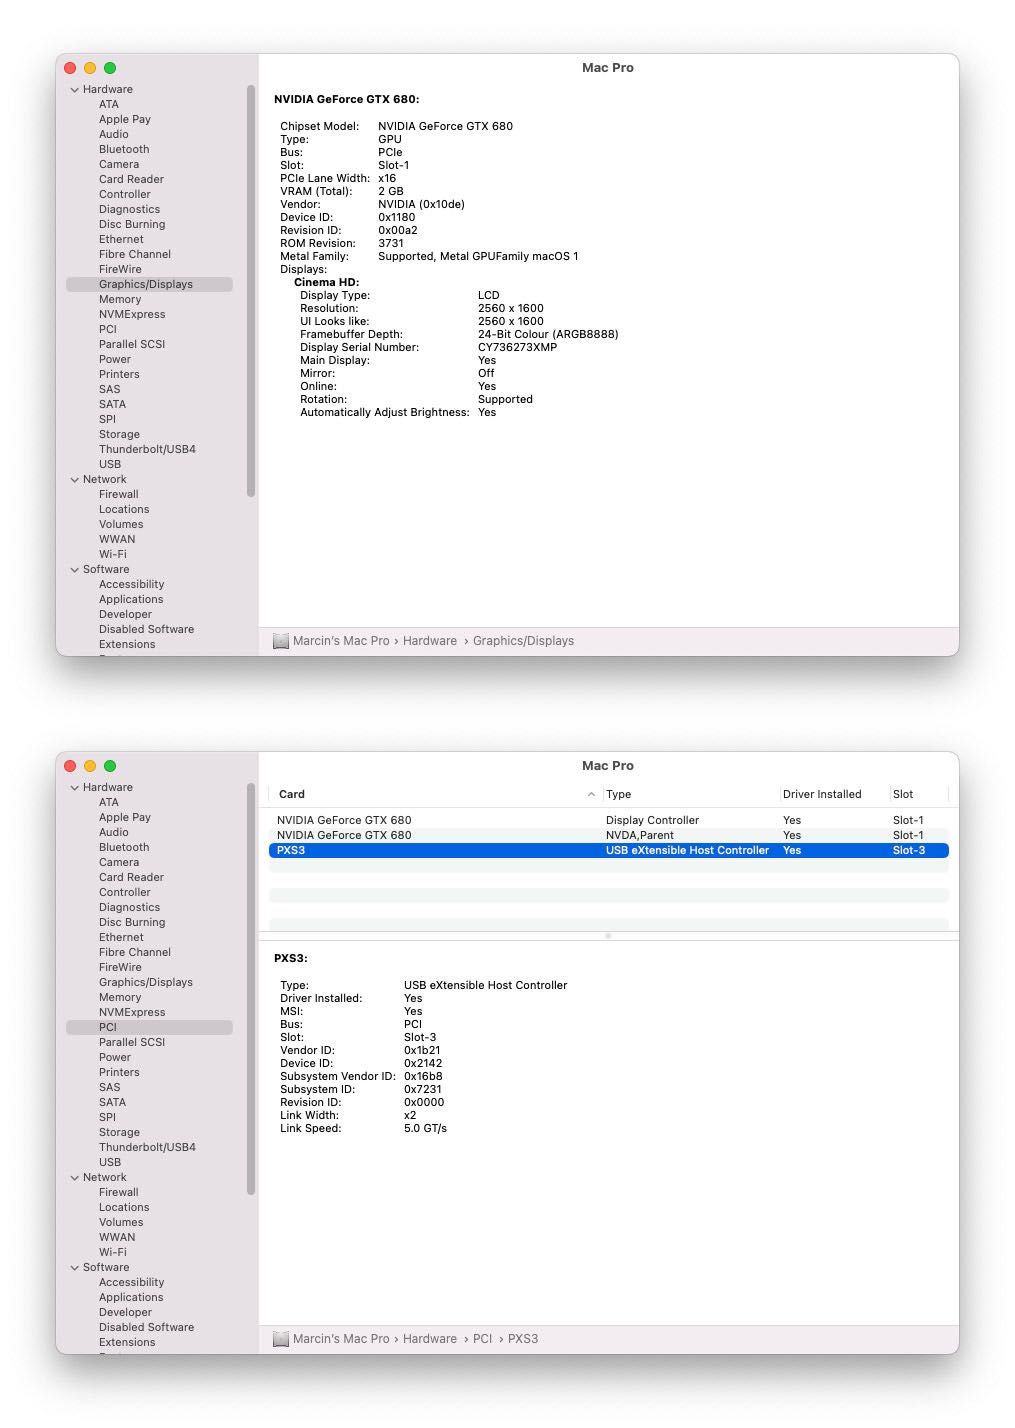The height and width of the screenshot is (1428, 1015).
Task: Click PXS3 in bottom window path bar
Action: tap(523, 1339)
